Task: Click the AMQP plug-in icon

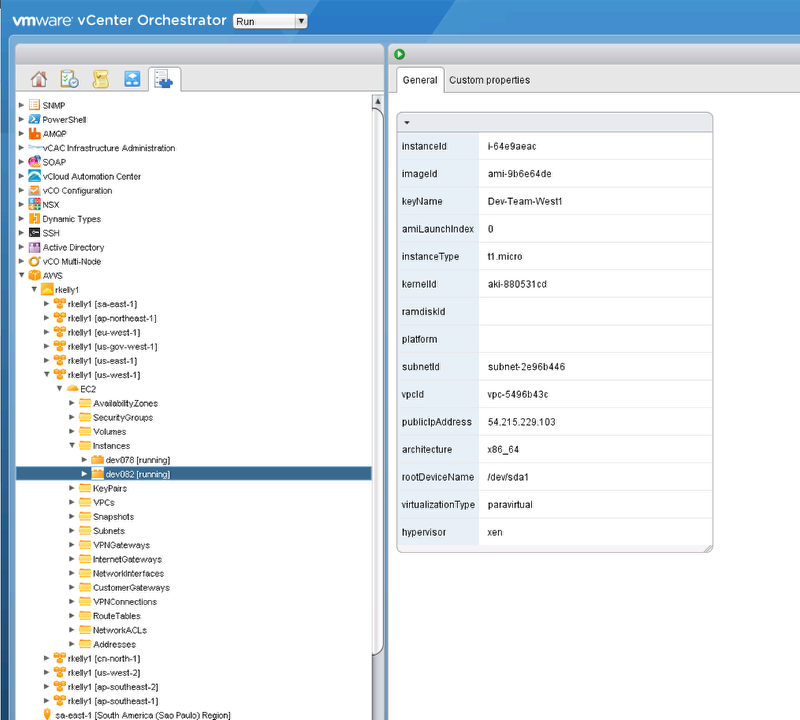Action: click(34, 134)
